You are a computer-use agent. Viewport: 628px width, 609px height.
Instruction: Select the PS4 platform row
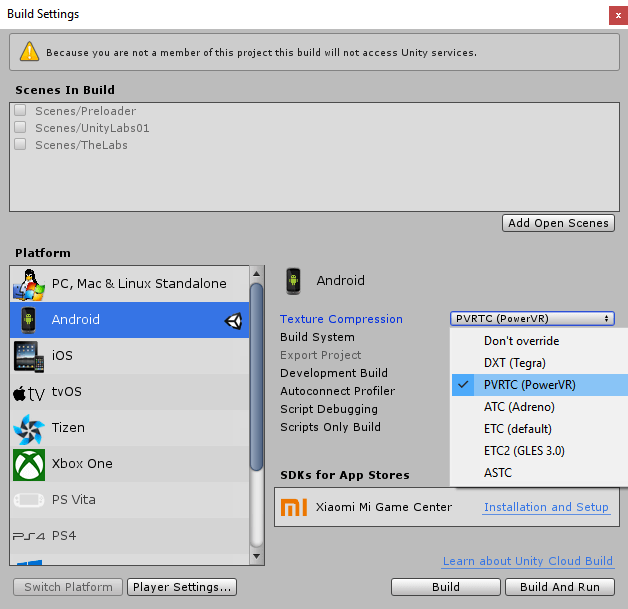tap(129, 536)
